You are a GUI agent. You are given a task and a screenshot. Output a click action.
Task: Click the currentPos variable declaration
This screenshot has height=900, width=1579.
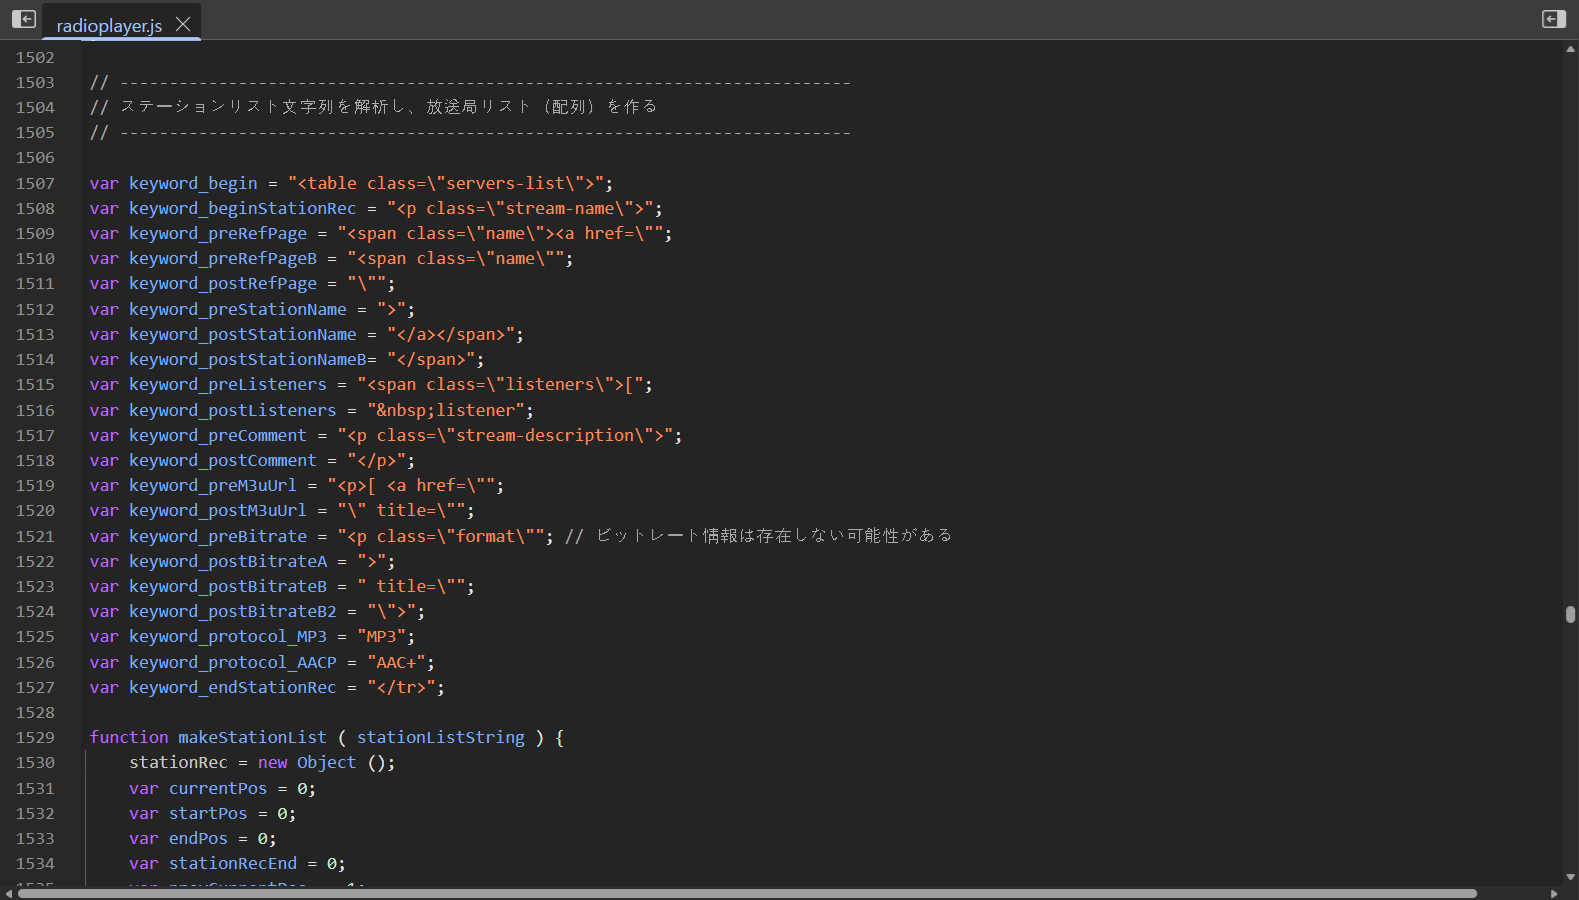(218, 788)
